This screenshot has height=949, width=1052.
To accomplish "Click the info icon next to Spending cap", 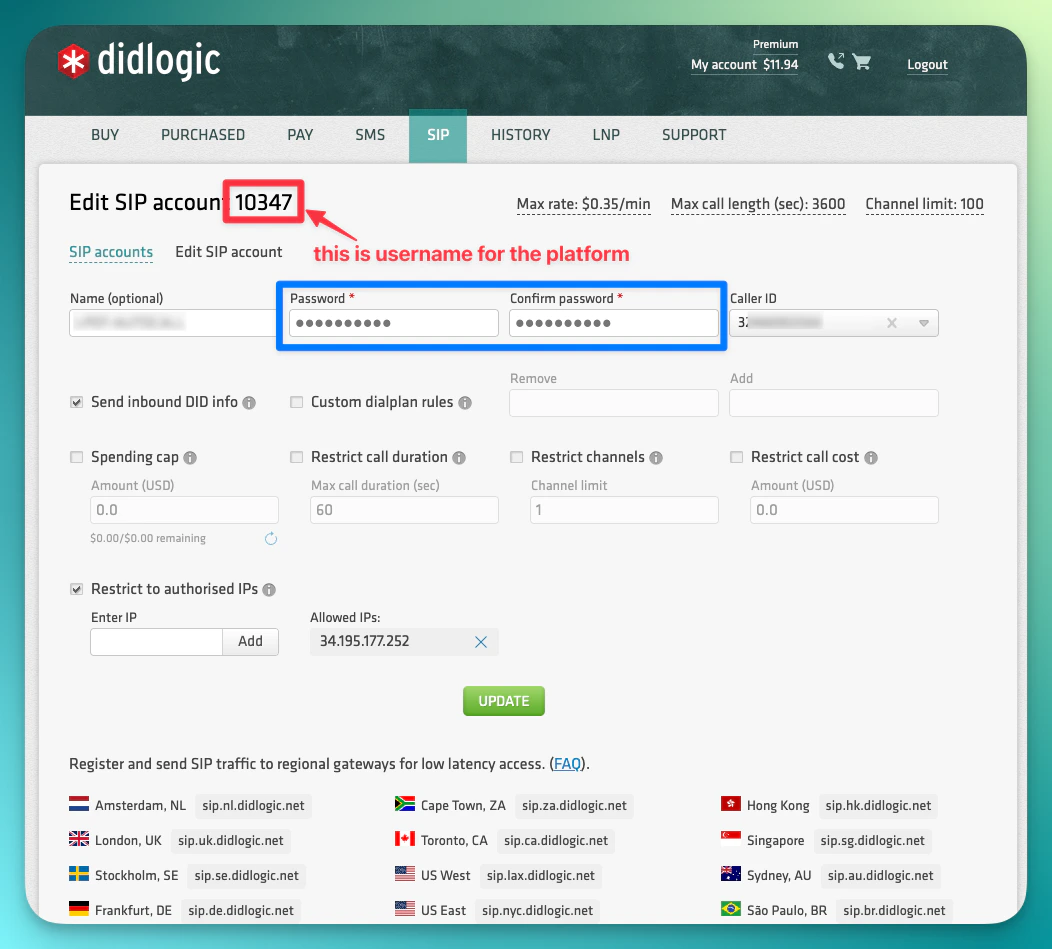I will pyautogui.click(x=189, y=457).
